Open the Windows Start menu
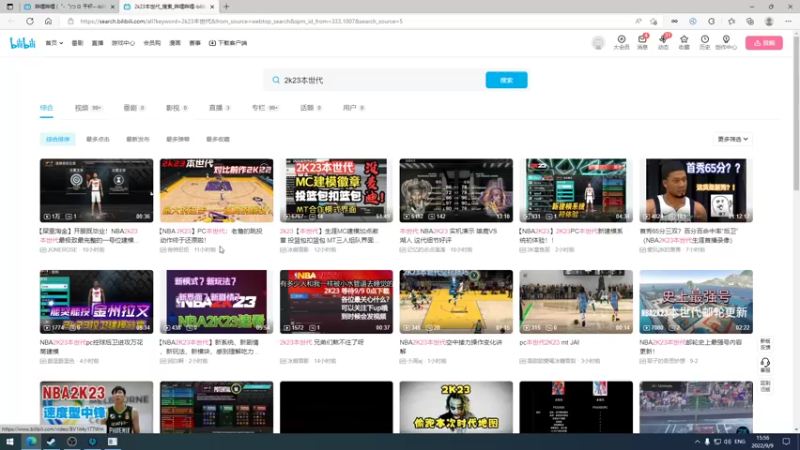Viewport: 800px width, 450px height. point(10,442)
